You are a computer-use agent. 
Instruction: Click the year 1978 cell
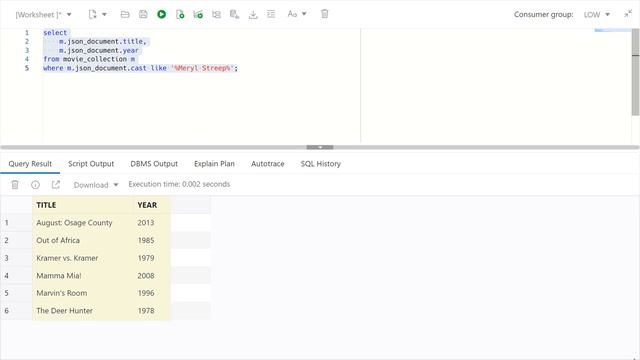(x=152, y=311)
